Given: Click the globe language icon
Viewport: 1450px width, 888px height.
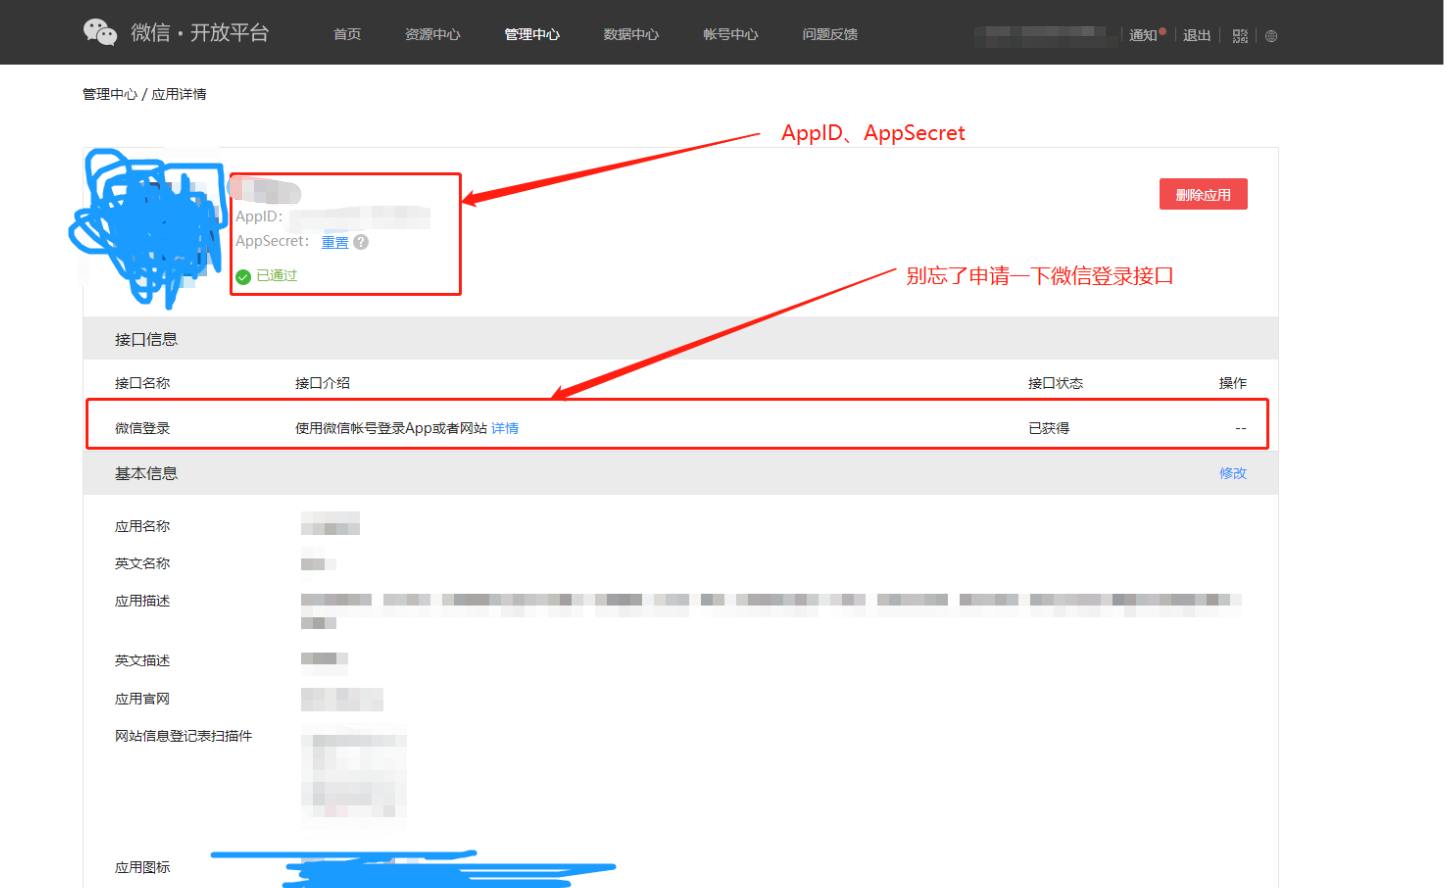Looking at the screenshot, I should tap(1271, 36).
